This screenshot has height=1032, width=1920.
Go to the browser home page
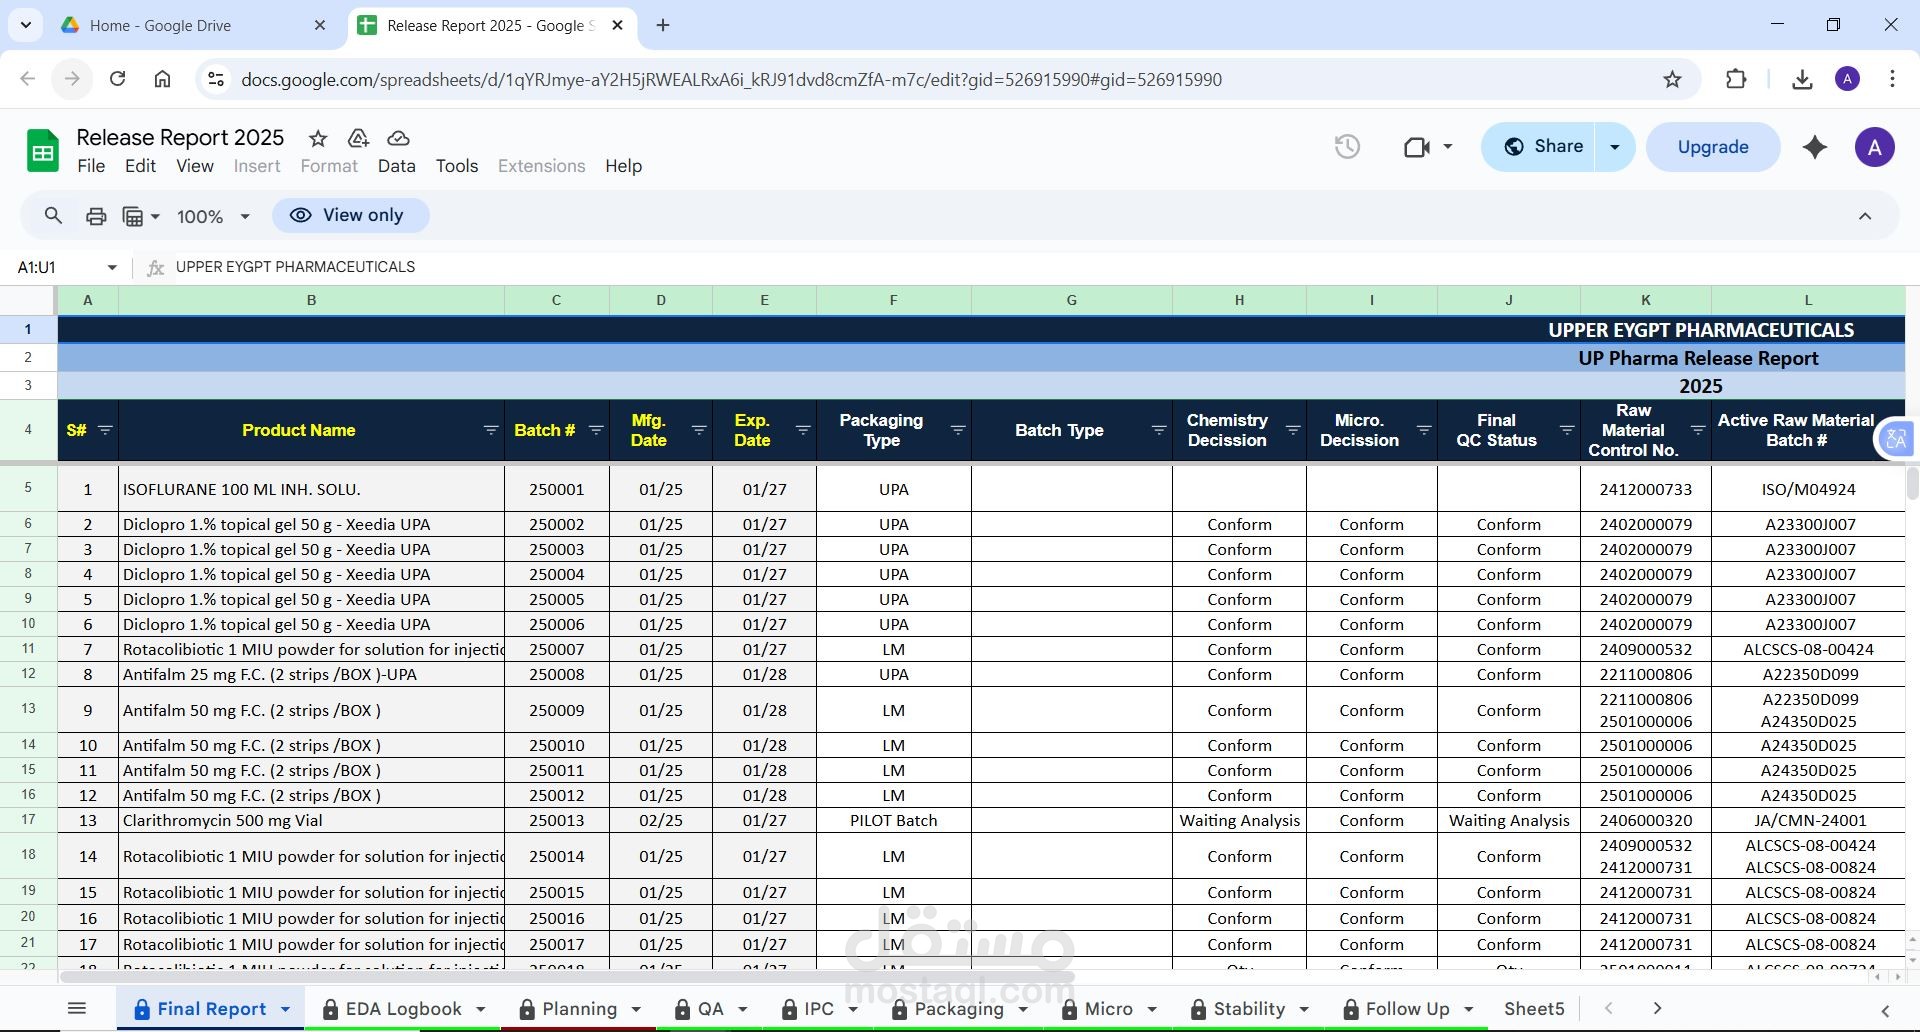pyautogui.click(x=162, y=79)
